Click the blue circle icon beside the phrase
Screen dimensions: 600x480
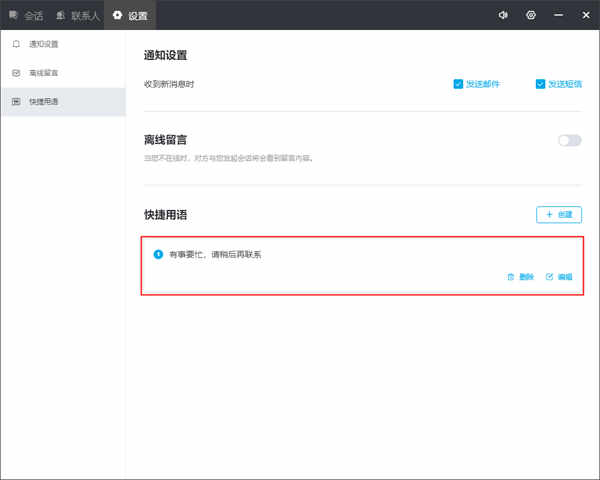click(158, 254)
